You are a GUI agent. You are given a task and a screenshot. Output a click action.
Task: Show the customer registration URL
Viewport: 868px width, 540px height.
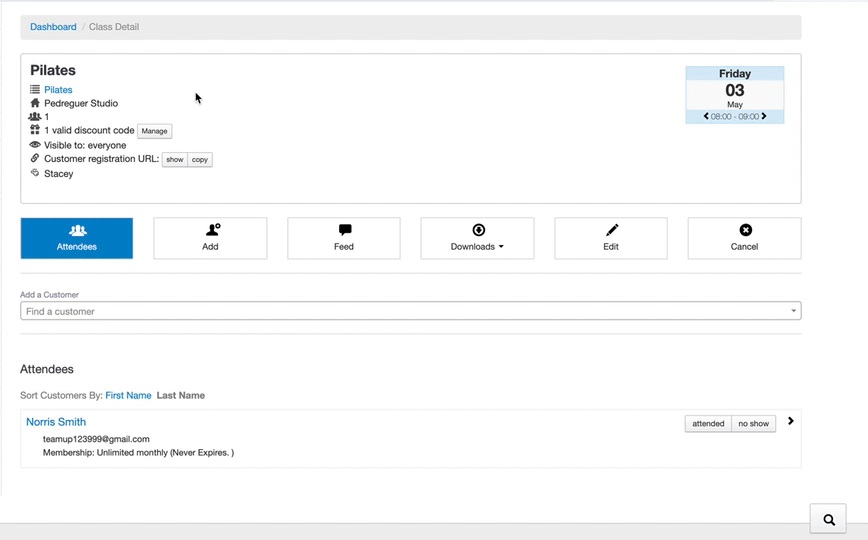coord(175,160)
